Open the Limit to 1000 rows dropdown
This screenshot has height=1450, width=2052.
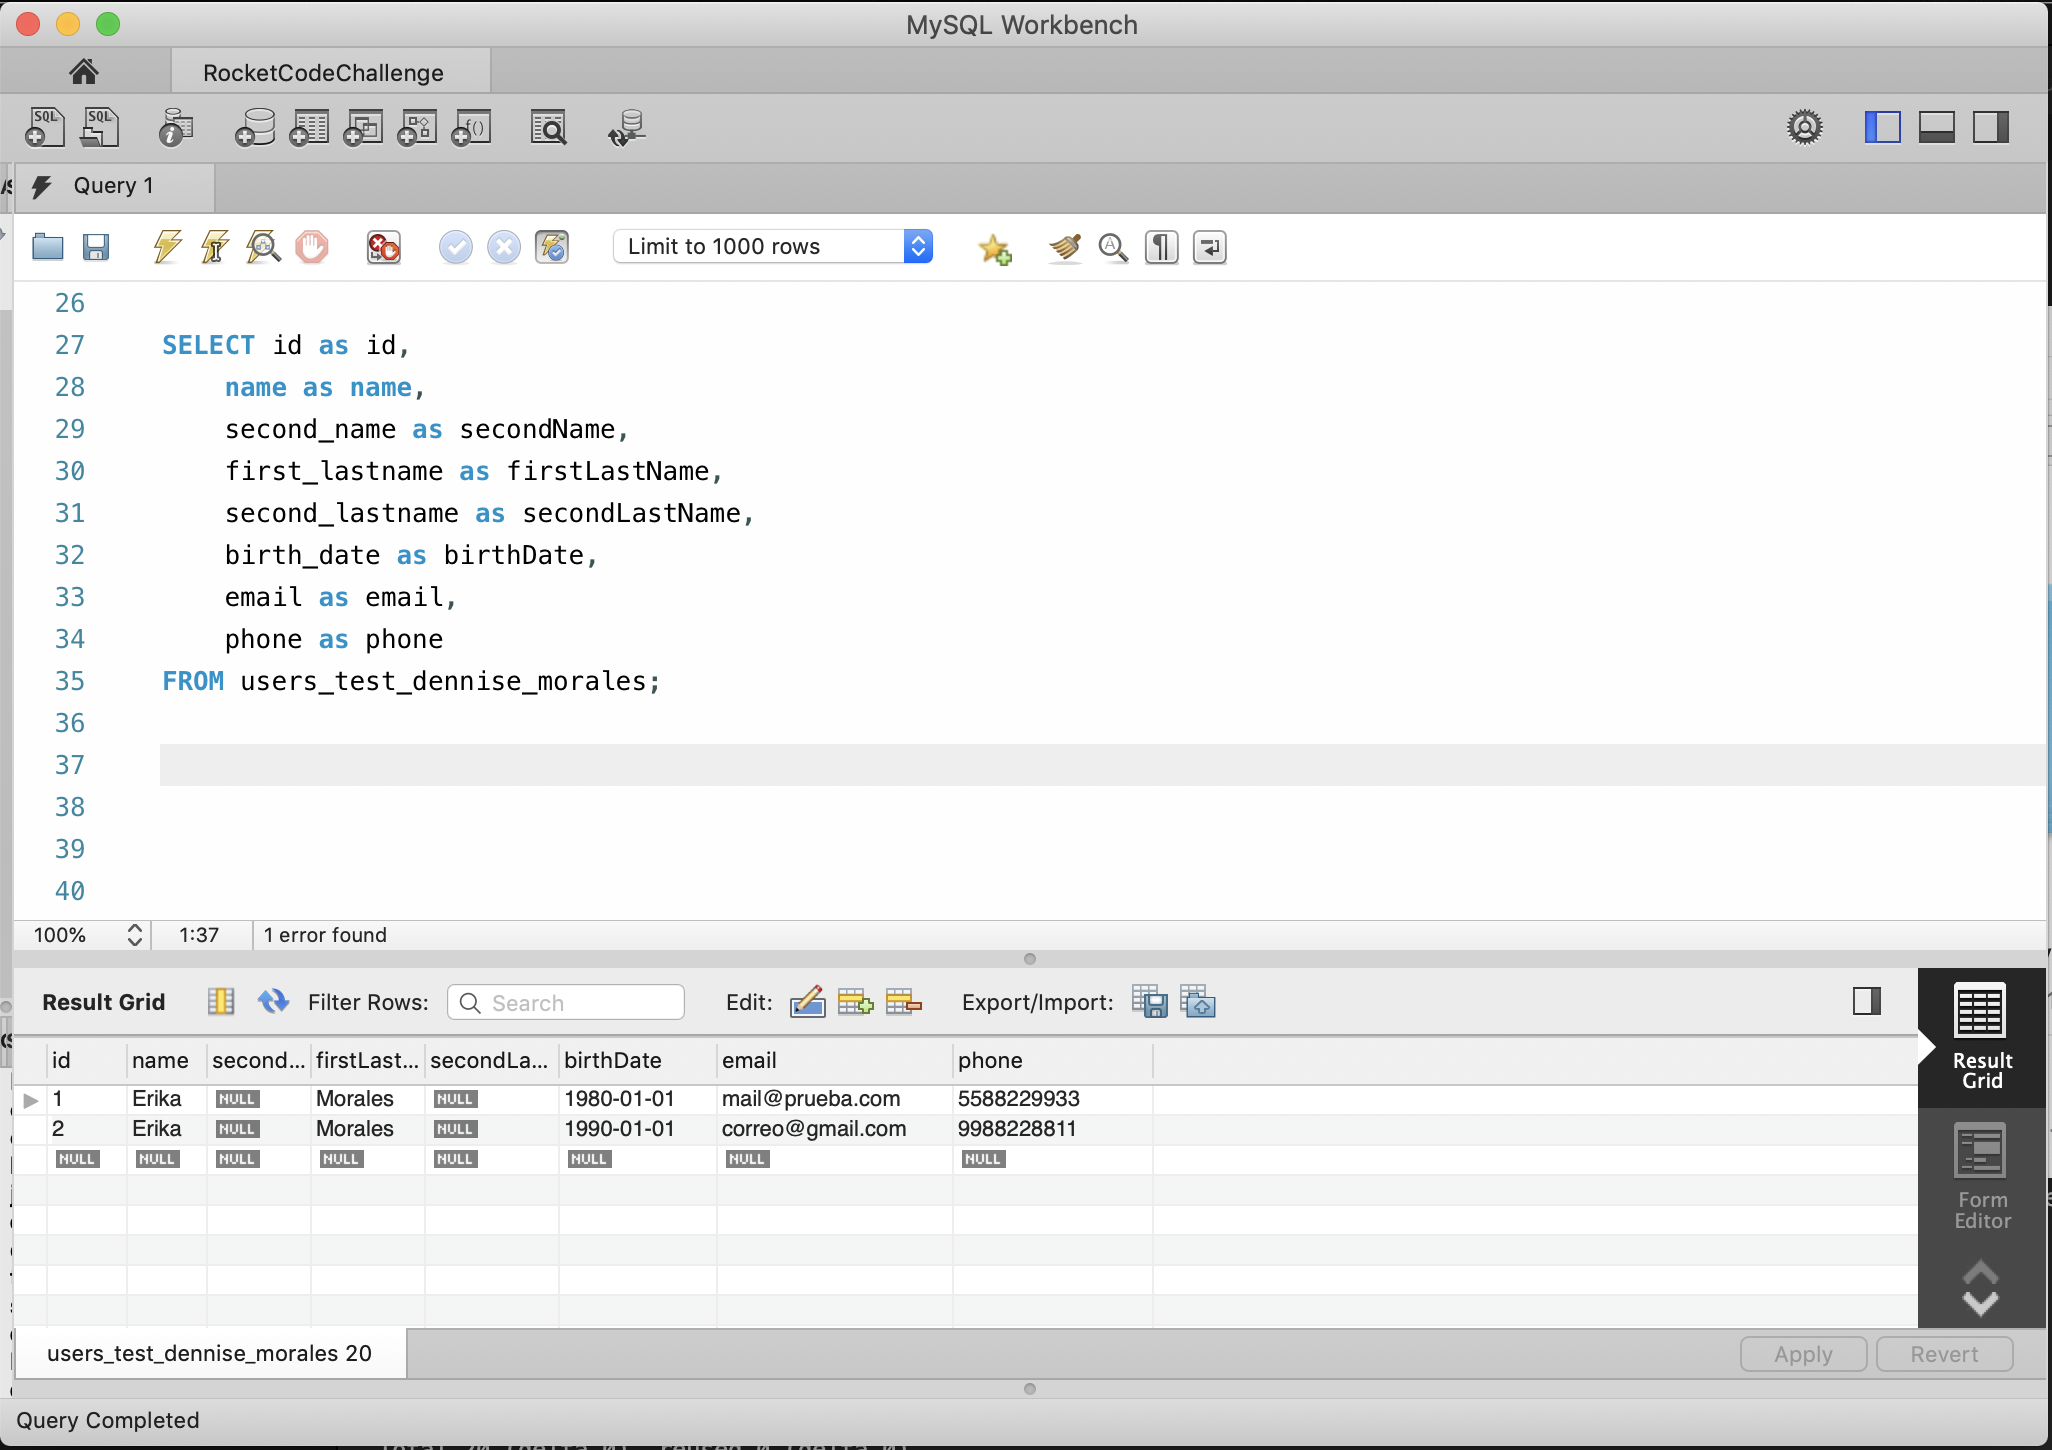pos(918,246)
